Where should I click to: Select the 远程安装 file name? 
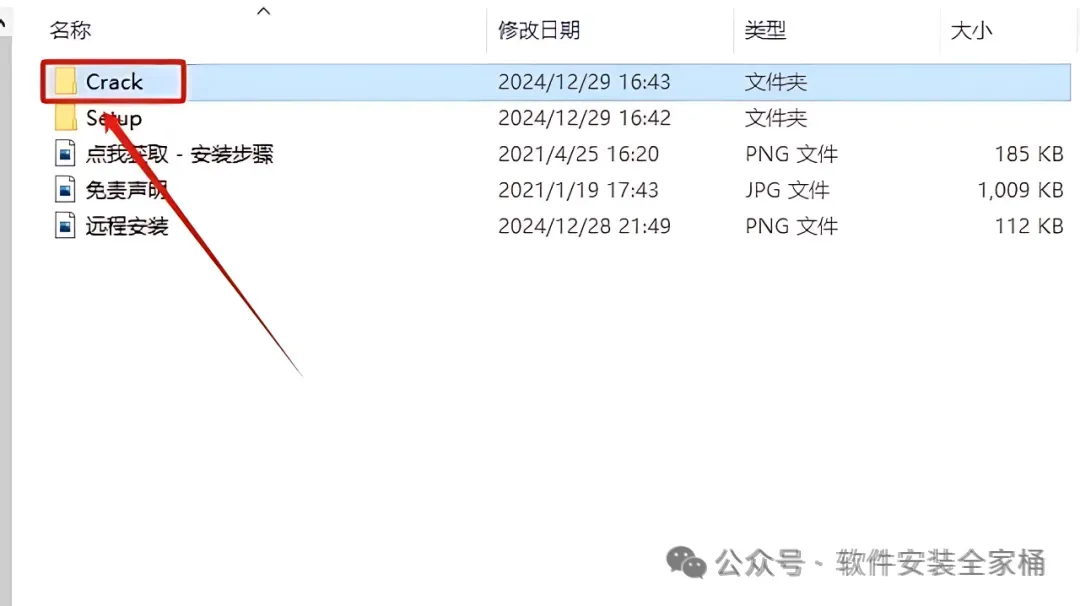(127, 226)
